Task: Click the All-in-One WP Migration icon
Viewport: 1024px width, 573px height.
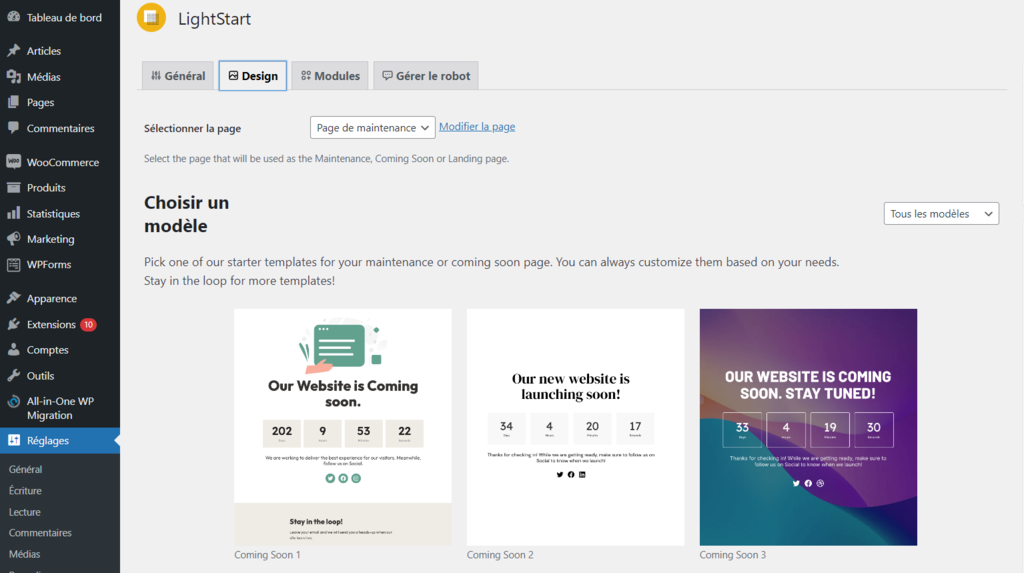Action: tap(14, 401)
